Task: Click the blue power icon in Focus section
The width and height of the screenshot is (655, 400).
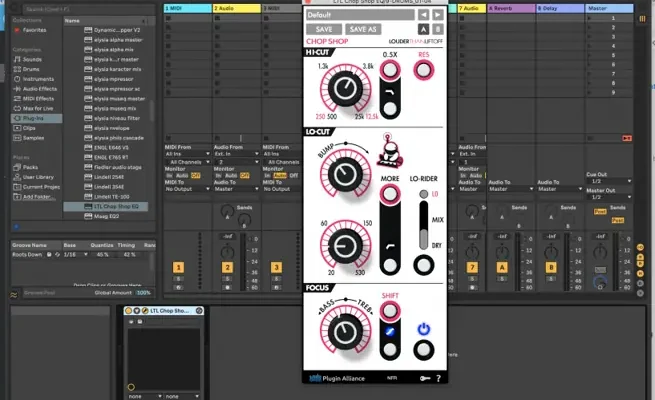Action: tap(423, 327)
